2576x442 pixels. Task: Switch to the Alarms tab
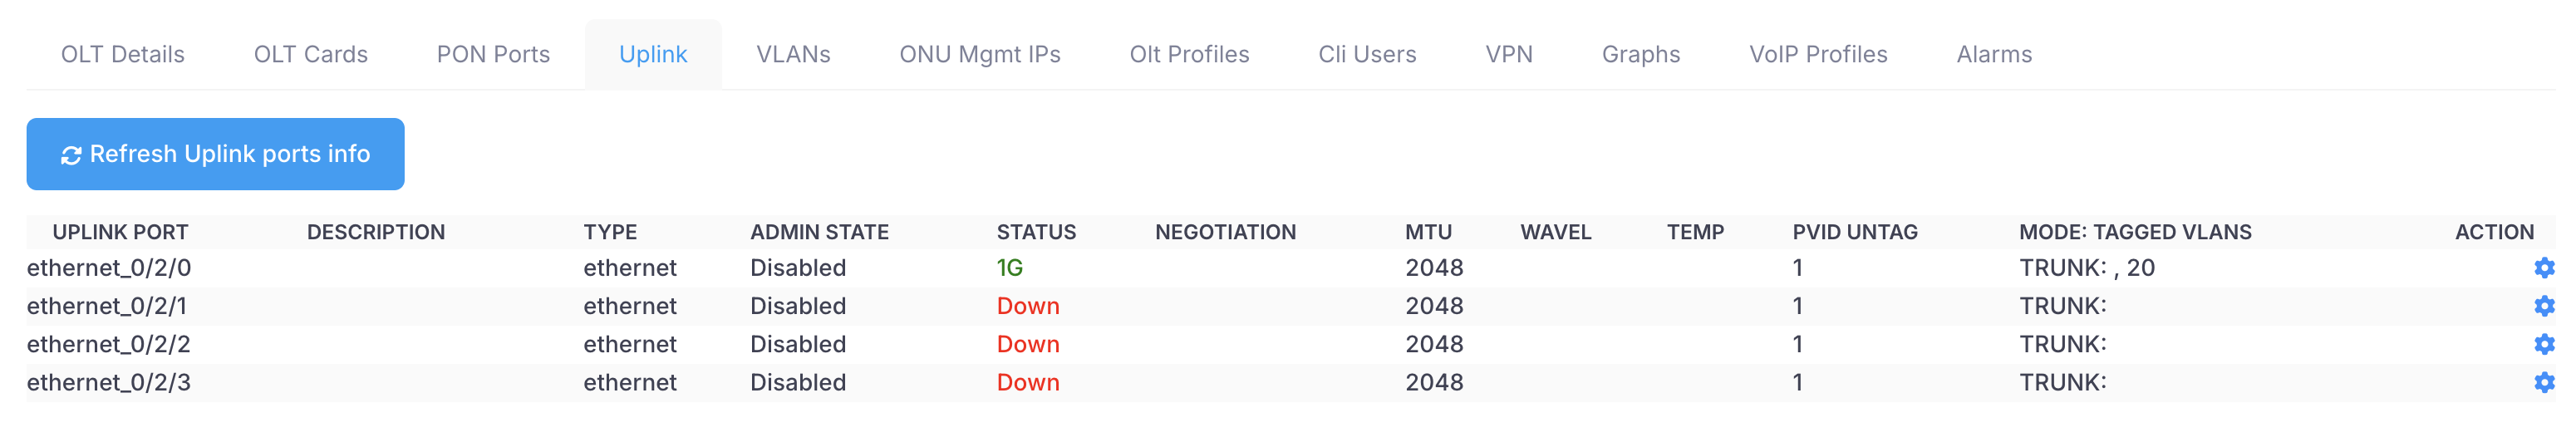tap(1994, 54)
